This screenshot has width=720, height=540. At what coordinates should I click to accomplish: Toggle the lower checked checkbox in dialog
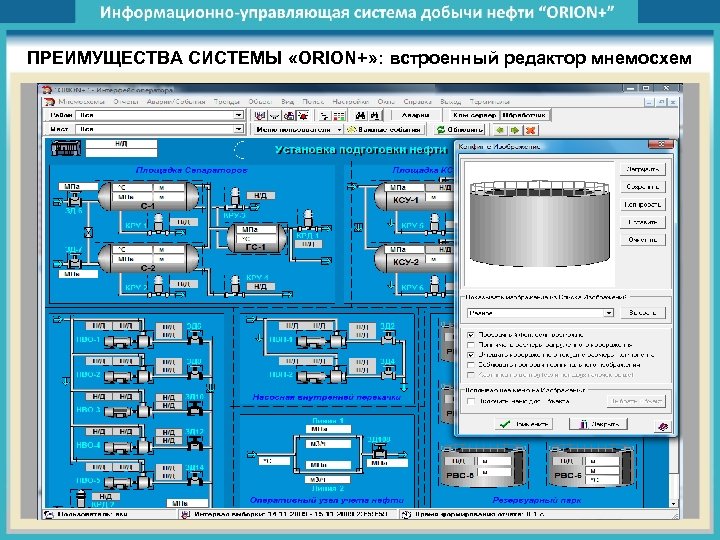tap(470, 355)
